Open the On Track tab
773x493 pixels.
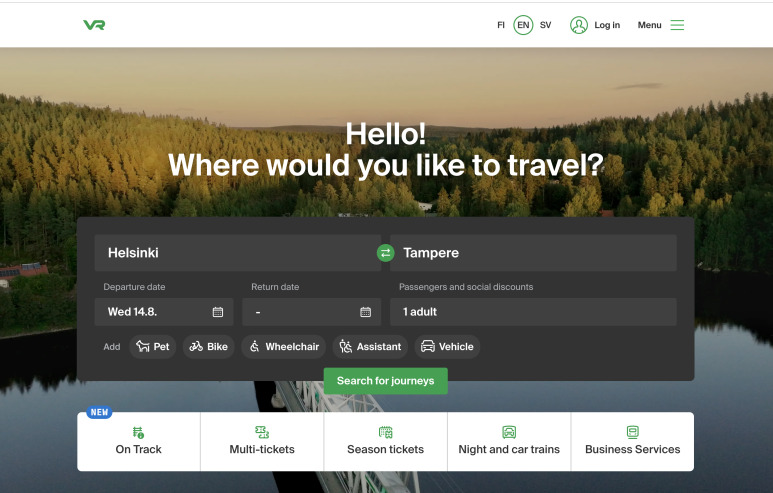click(x=139, y=441)
